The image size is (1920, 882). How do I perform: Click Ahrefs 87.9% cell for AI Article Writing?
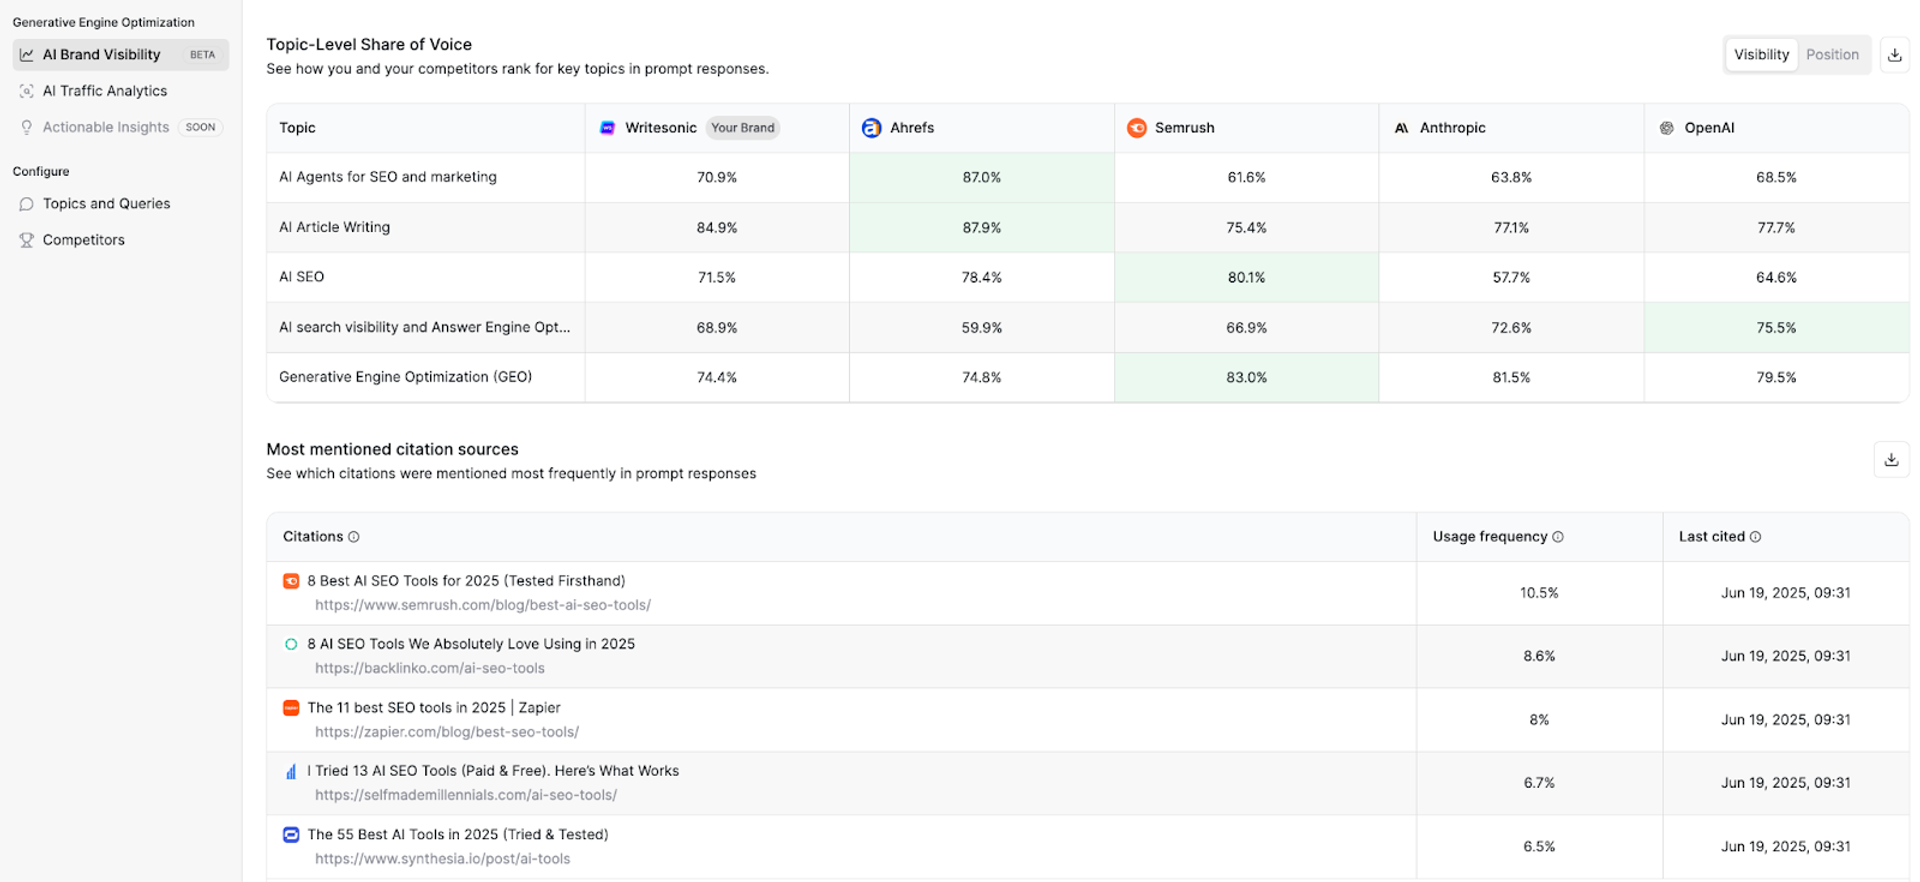[x=982, y=228]
